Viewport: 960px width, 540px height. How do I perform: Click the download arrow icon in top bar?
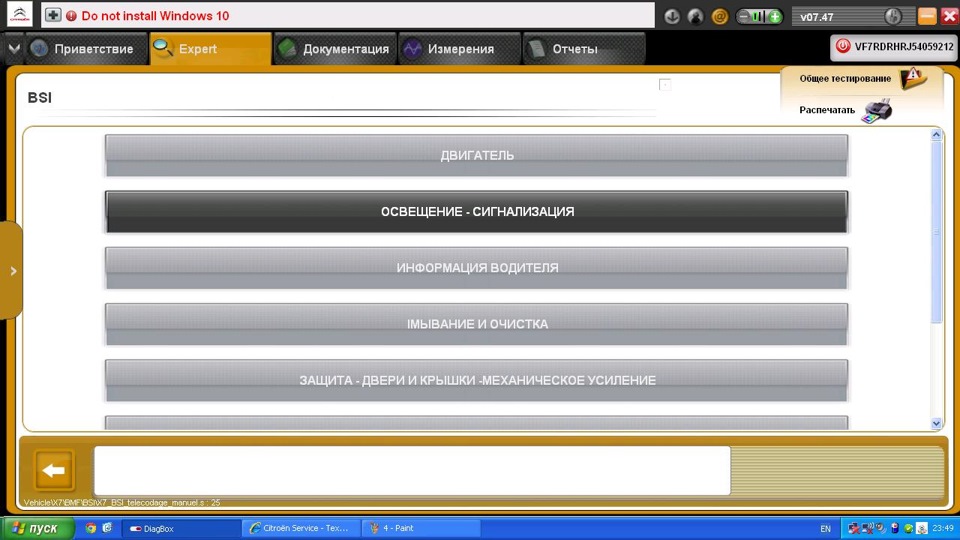pos(672,17)
